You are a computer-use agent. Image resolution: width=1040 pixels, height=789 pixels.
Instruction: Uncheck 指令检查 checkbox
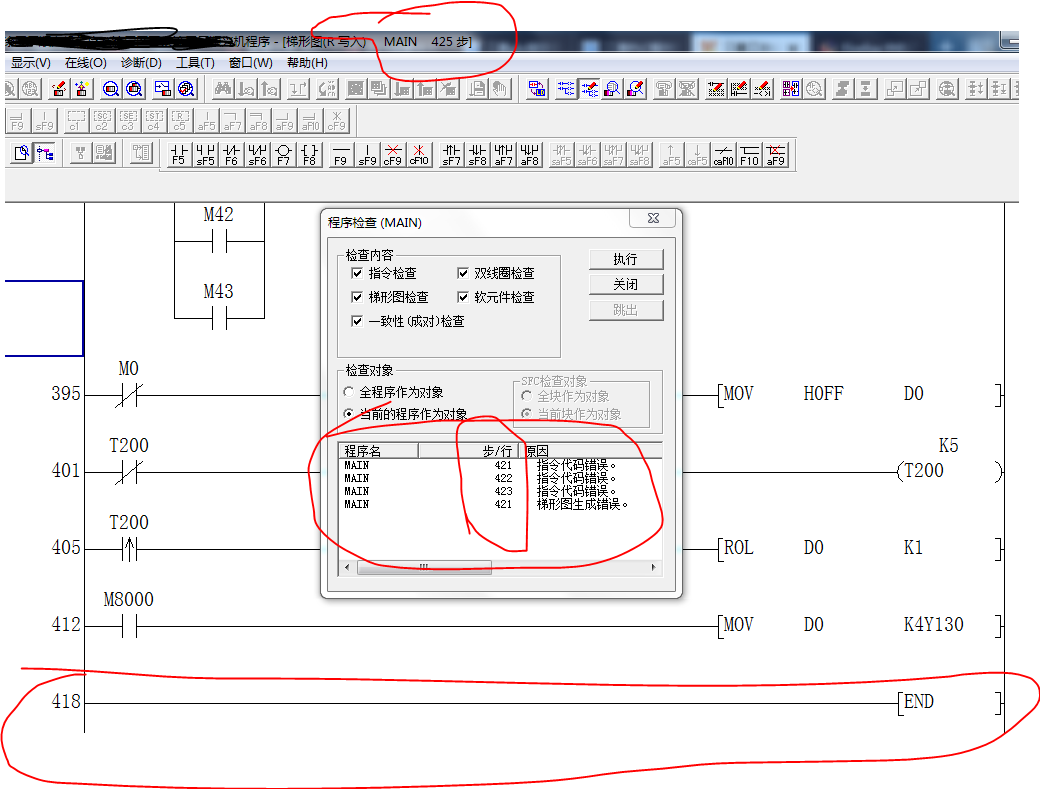click(x=357, y=273)
